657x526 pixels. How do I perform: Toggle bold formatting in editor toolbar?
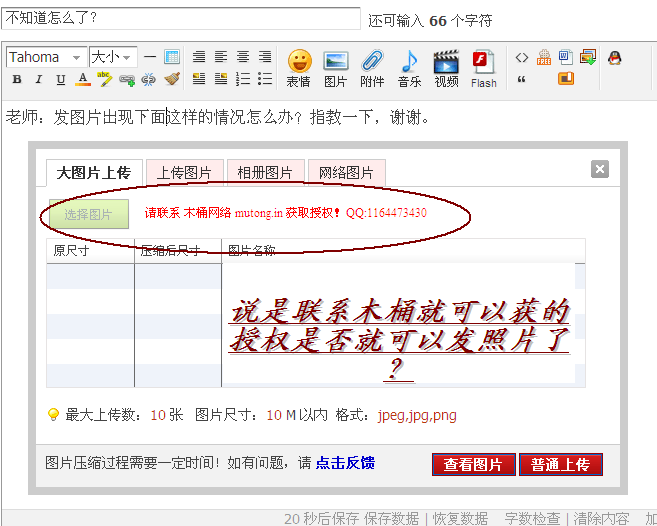pos(17,80)
